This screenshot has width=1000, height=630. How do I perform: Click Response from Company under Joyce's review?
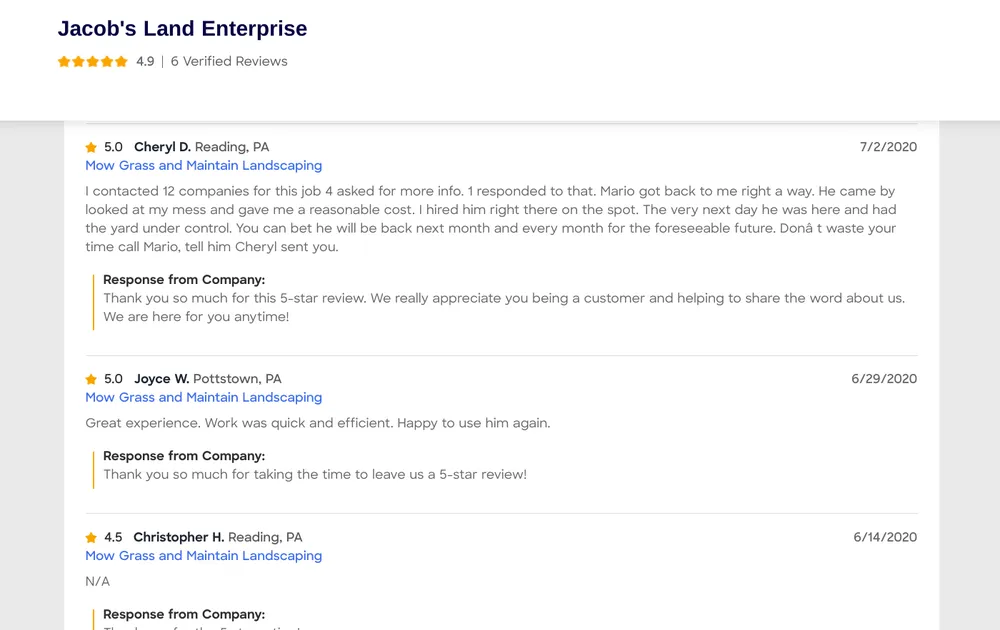pyautogui.click(x=184, y=456)
